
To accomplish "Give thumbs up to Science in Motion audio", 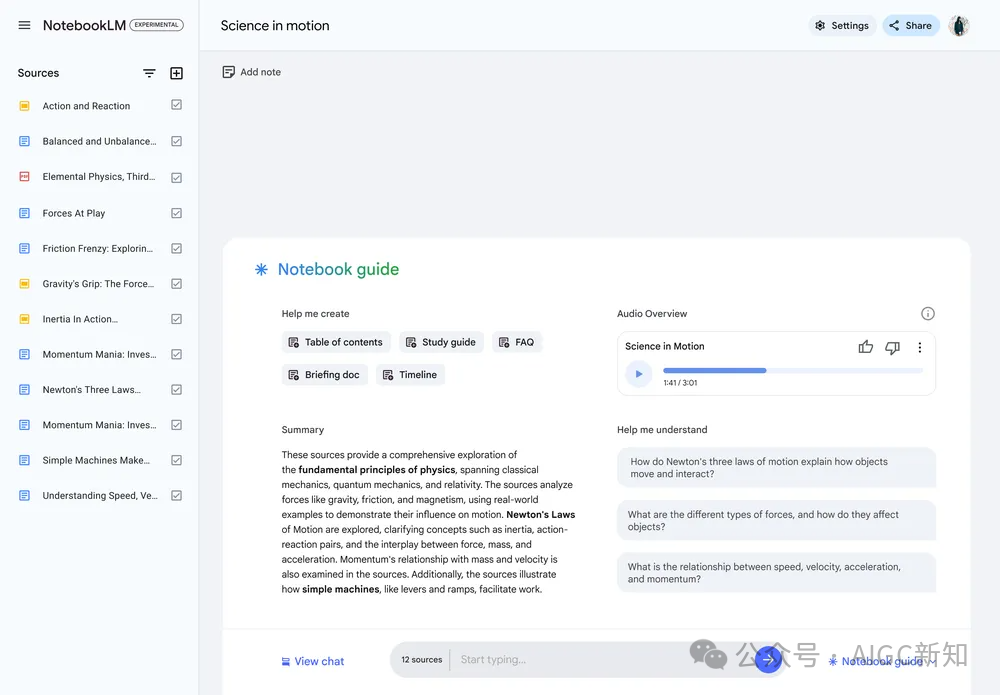I will 865,347.
